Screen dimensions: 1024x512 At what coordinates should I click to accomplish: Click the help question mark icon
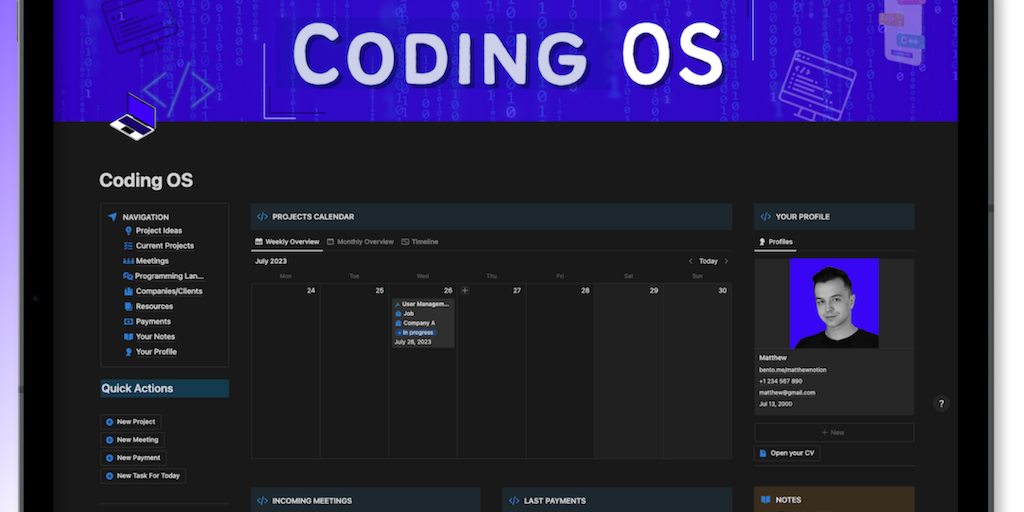(x=941, y=404)
